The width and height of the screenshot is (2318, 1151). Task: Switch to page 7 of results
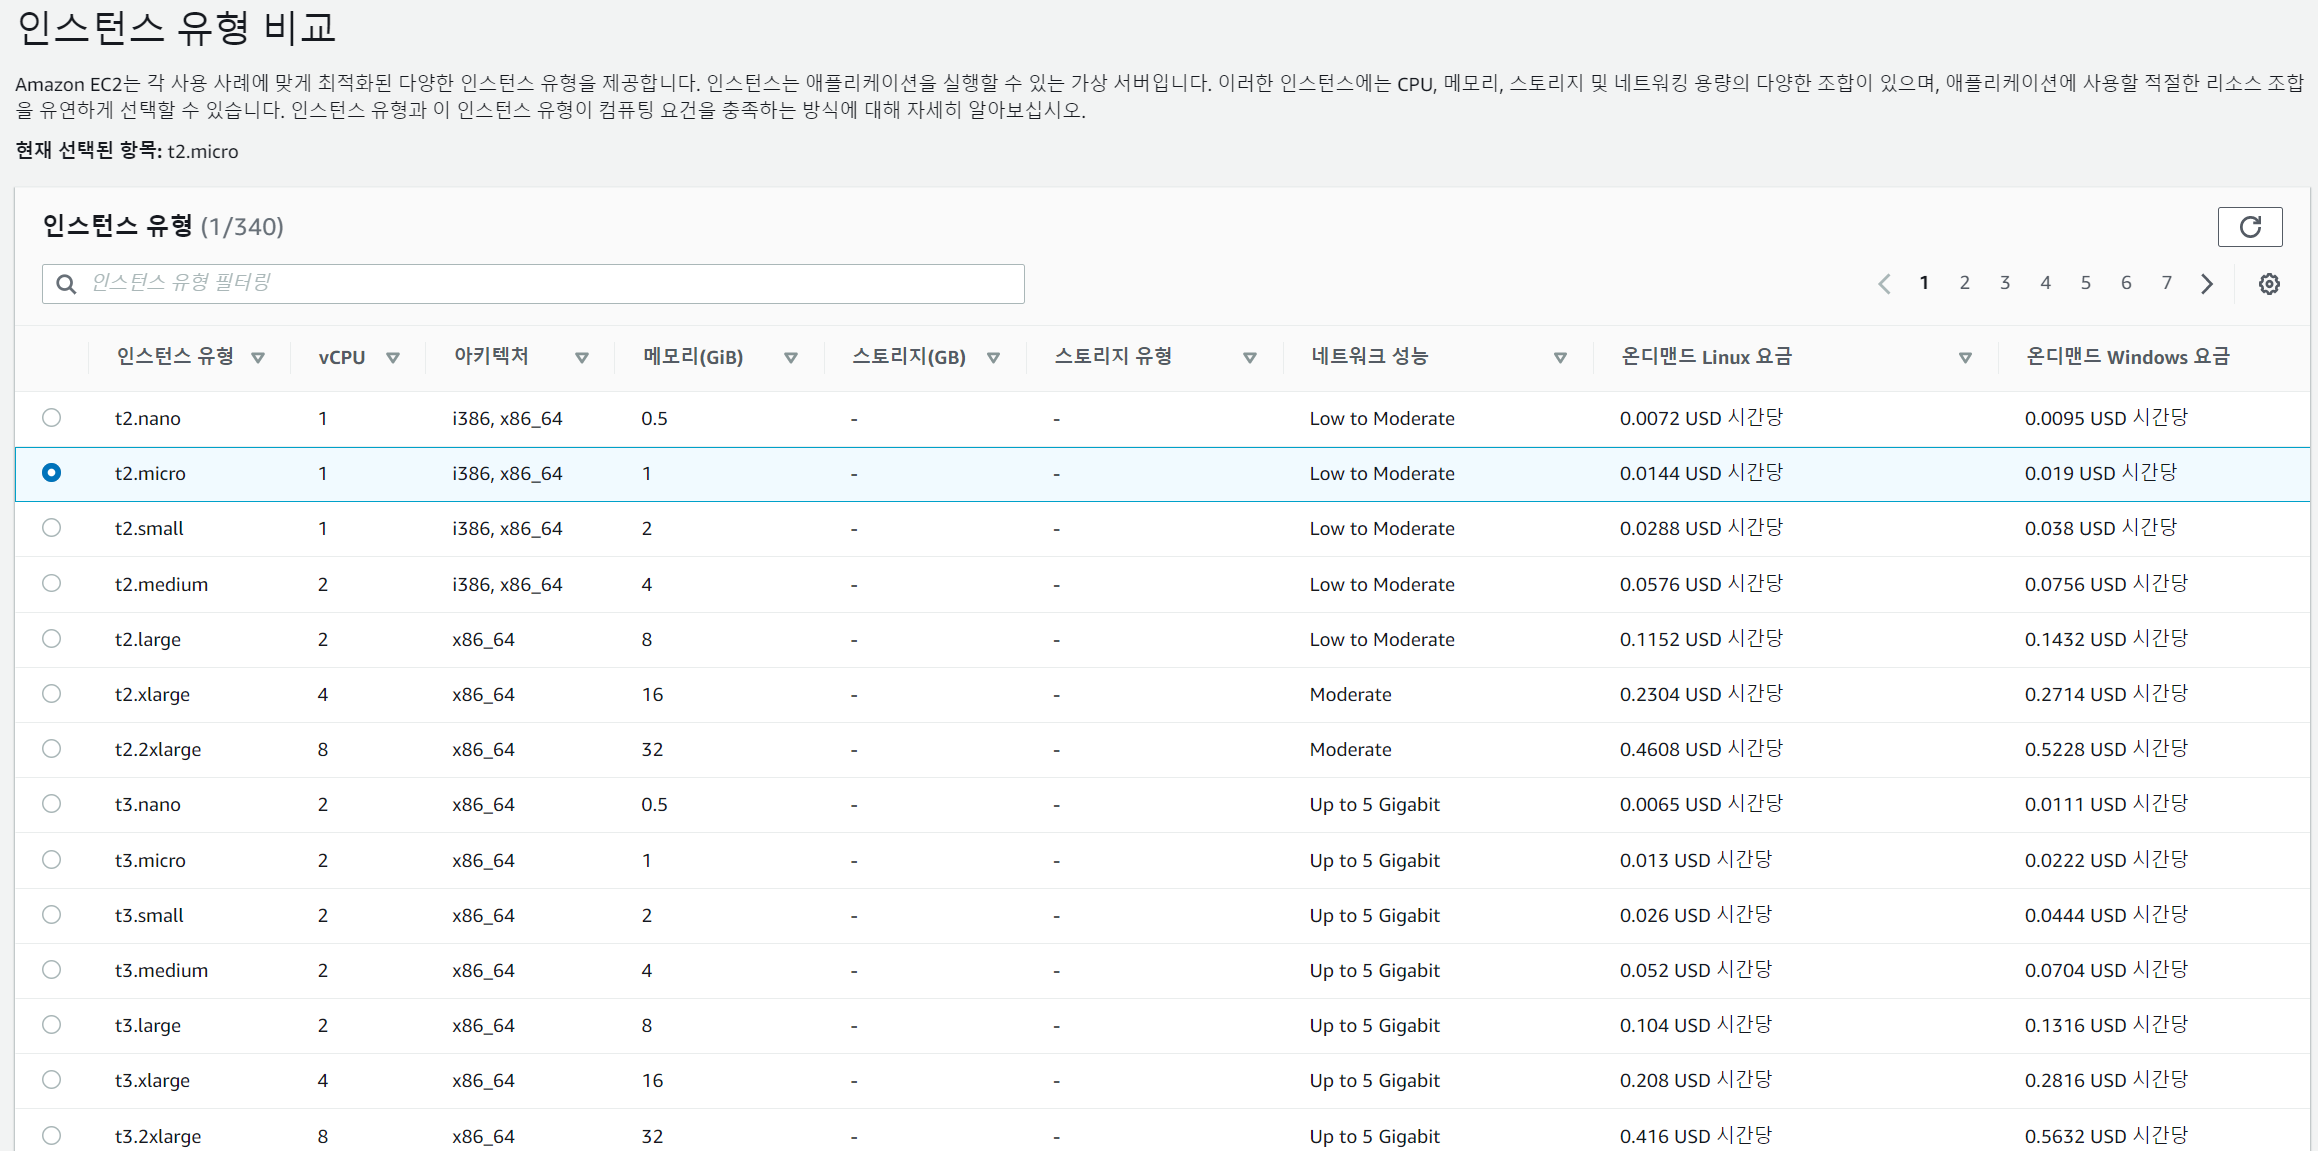(x=2166, y=283)
